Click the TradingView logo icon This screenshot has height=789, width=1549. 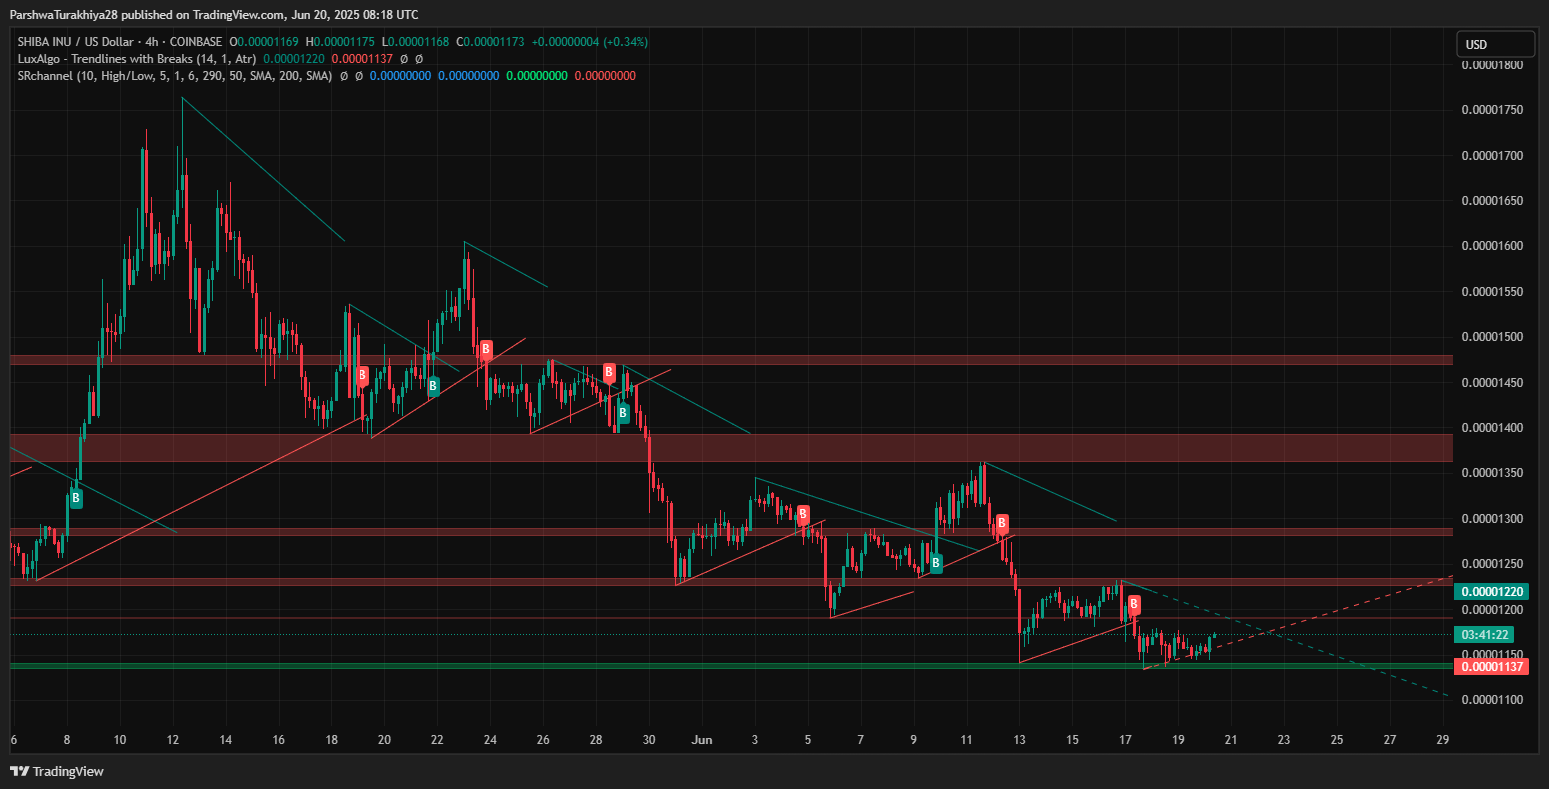19,771
